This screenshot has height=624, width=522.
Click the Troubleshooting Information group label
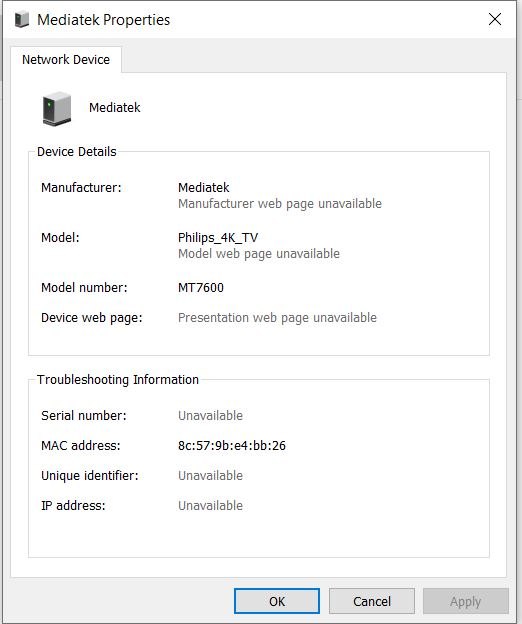tap(118, 380)
